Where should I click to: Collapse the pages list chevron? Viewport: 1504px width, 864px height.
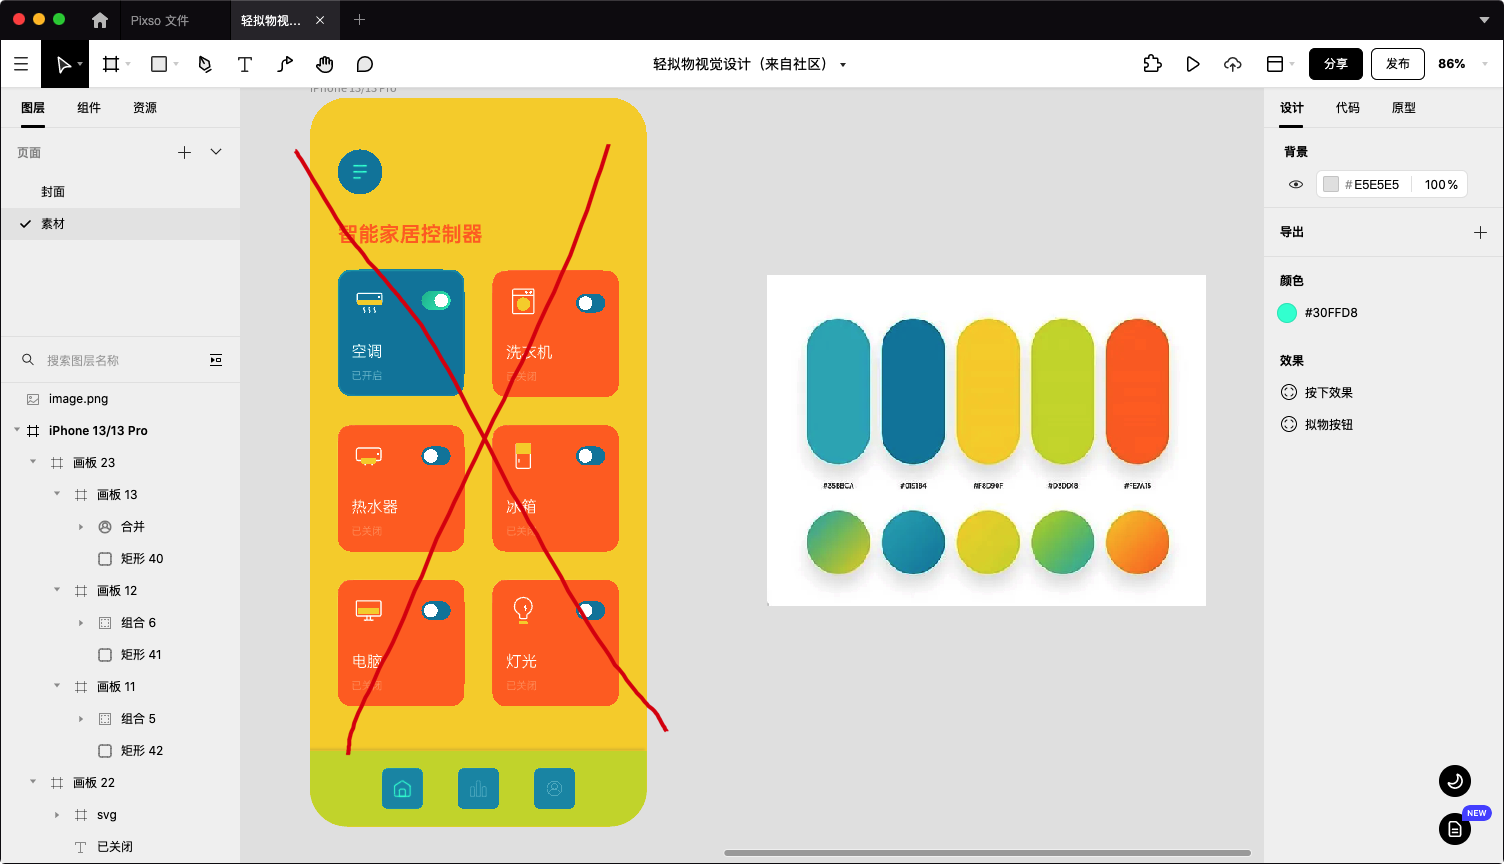216,152
